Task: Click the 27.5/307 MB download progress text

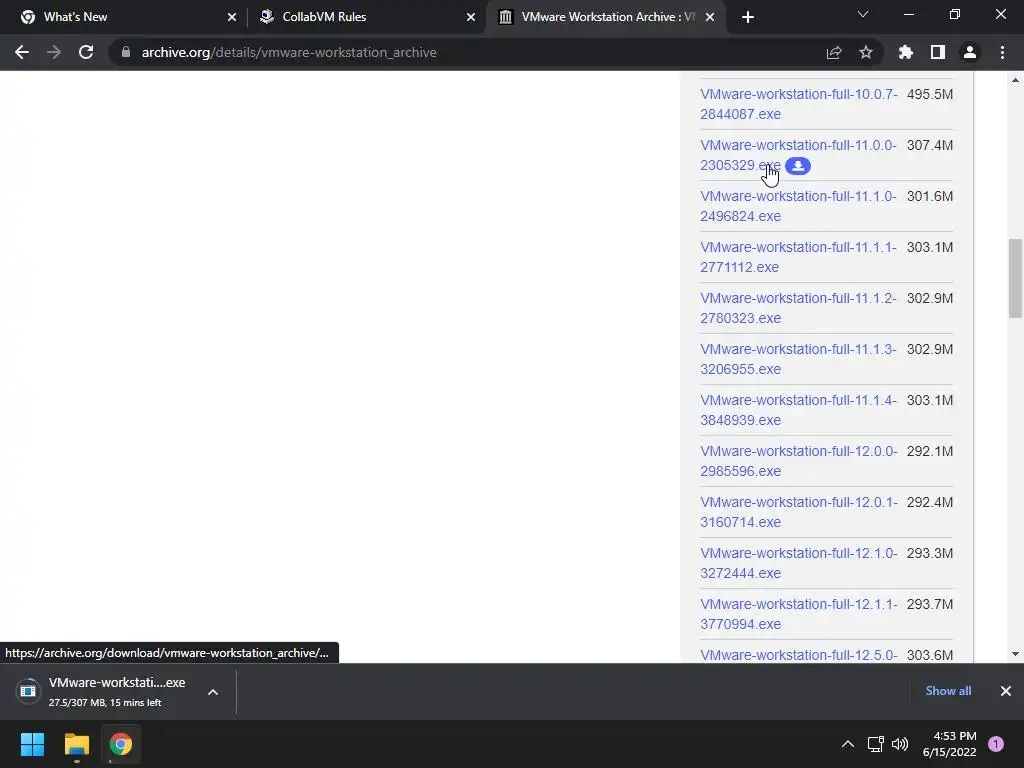Action: [x=104, y=703]
